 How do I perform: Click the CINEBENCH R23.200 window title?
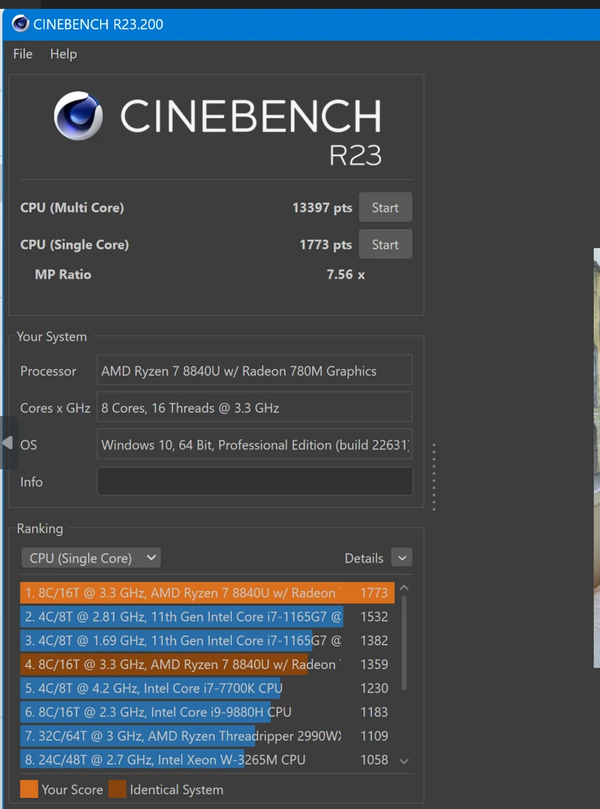coord(98,24)
